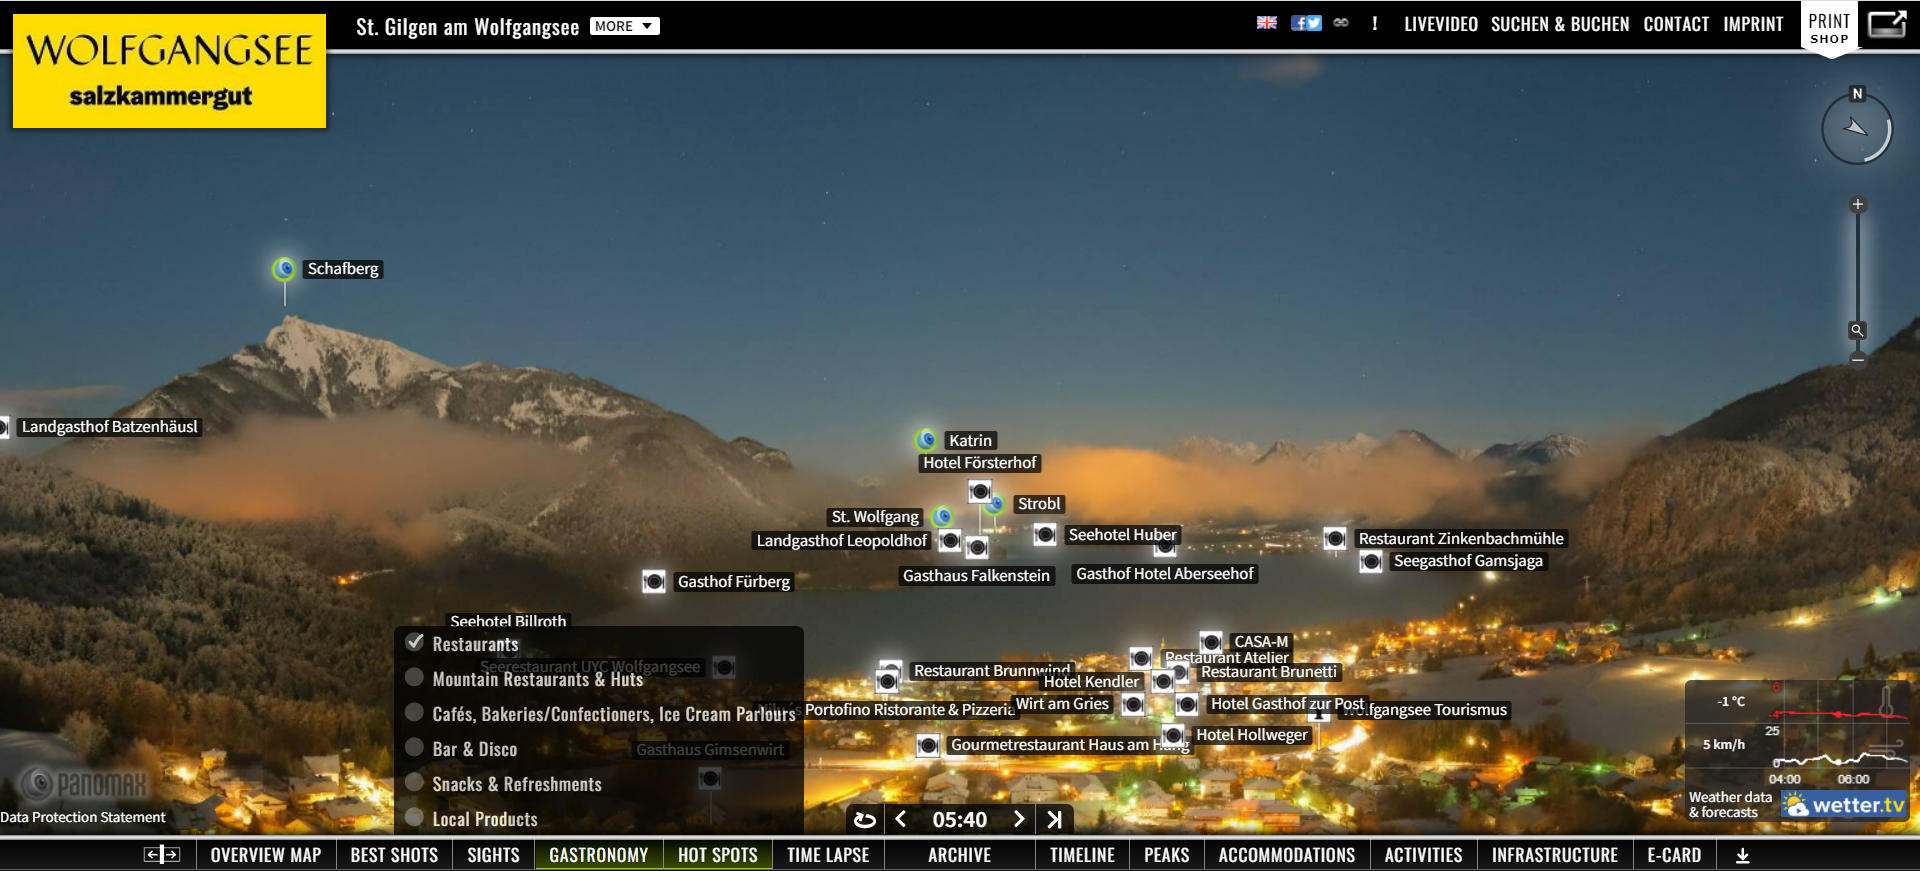Toggle the menu bar collapse arrows icon
Viewport: 1920px width, 871px height.
162,855
